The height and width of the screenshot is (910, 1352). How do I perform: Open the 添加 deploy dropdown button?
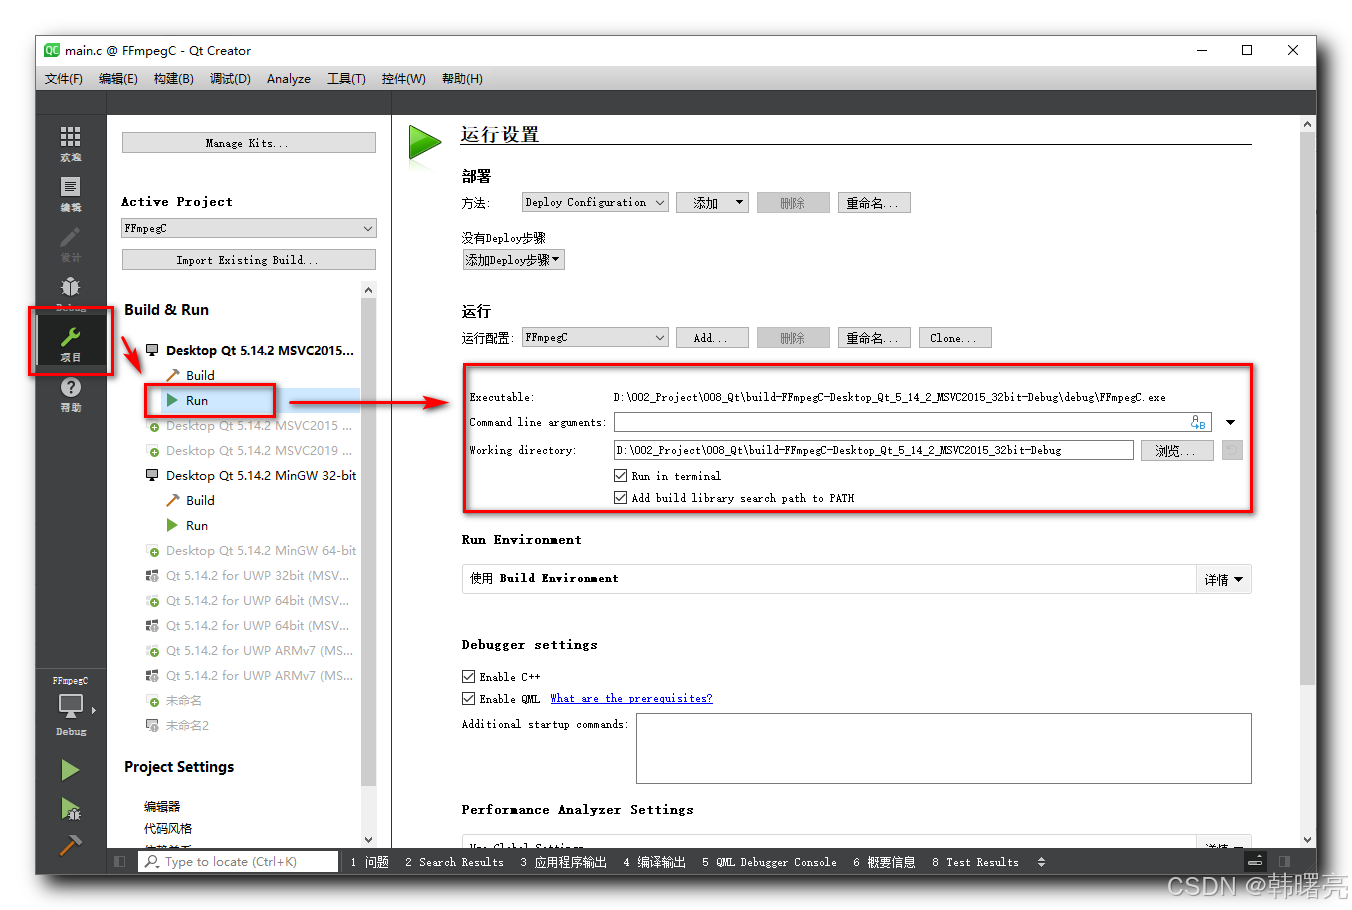[x=713, y=203]
